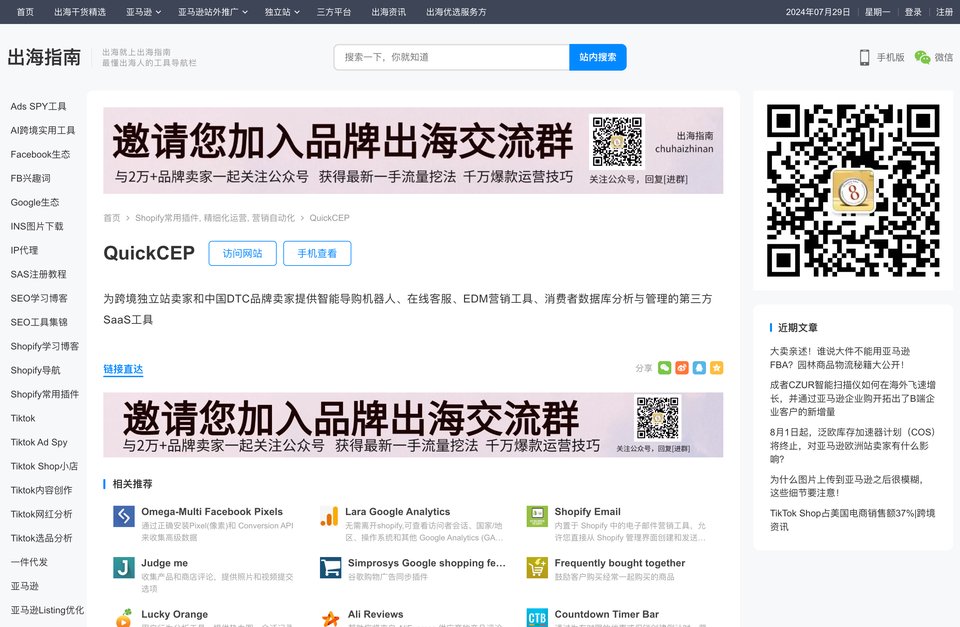Select 亚马逊Listing优化 in the sidebar
The width and height of the screenshot is (960, 627).
click(x=47, y=610)
